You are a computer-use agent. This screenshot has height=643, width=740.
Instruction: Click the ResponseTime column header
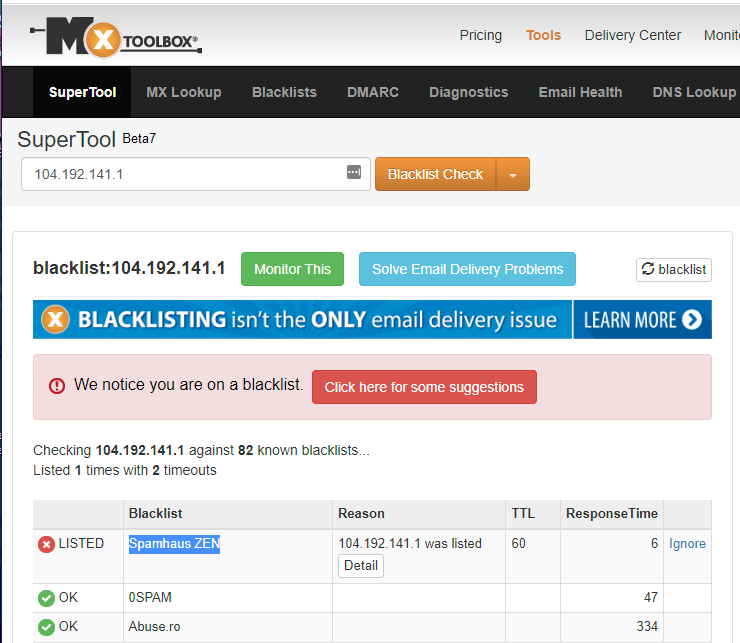coord(612,514)
